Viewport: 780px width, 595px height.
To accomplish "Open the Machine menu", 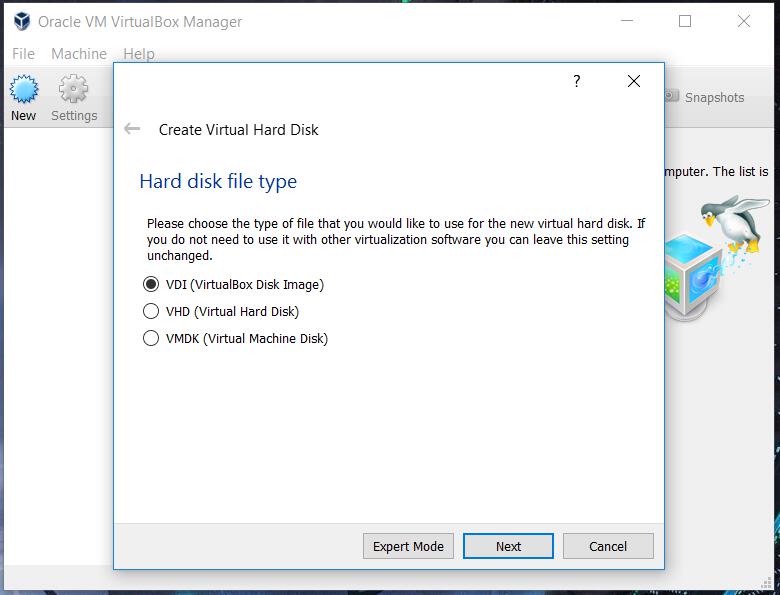I will (x=79, y=54).
